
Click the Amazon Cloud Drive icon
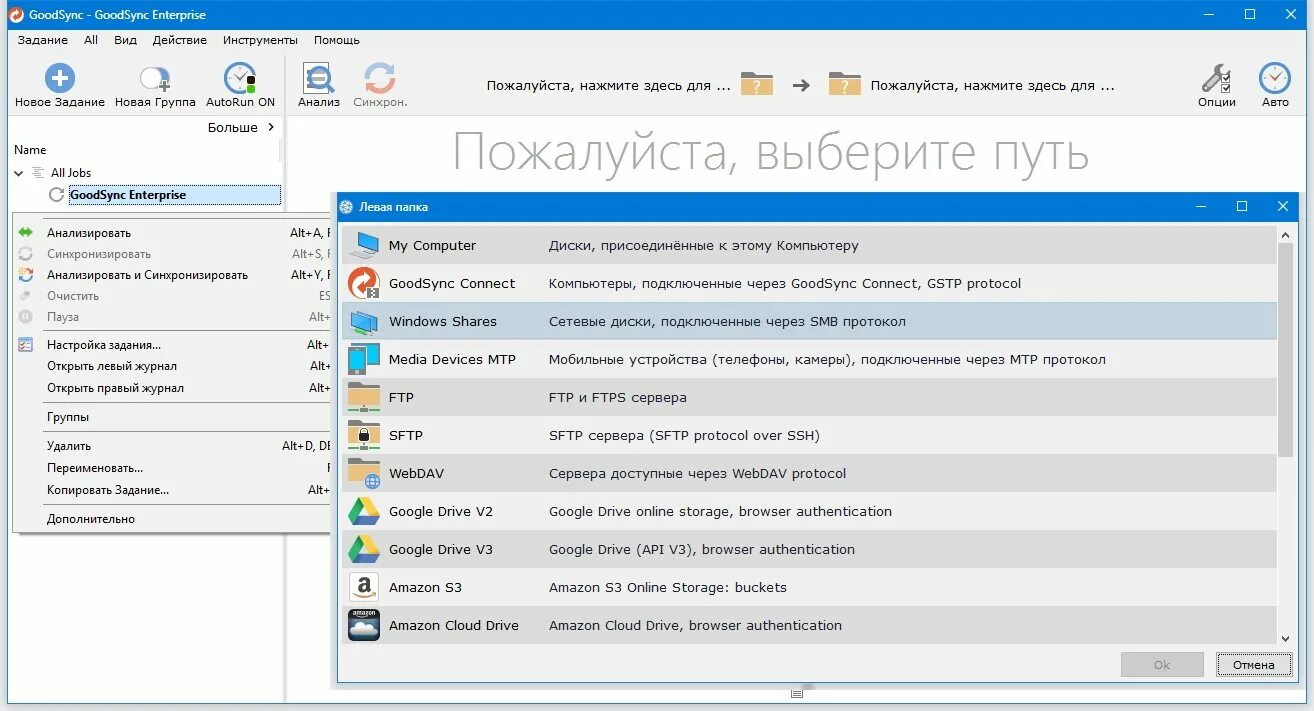coord(364,625)
